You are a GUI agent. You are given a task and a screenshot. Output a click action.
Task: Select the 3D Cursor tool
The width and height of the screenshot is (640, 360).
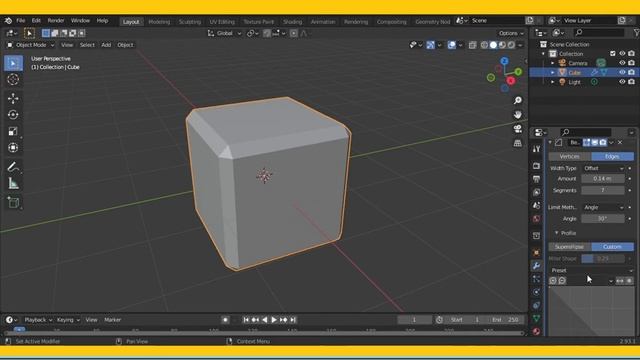(13, 79)
